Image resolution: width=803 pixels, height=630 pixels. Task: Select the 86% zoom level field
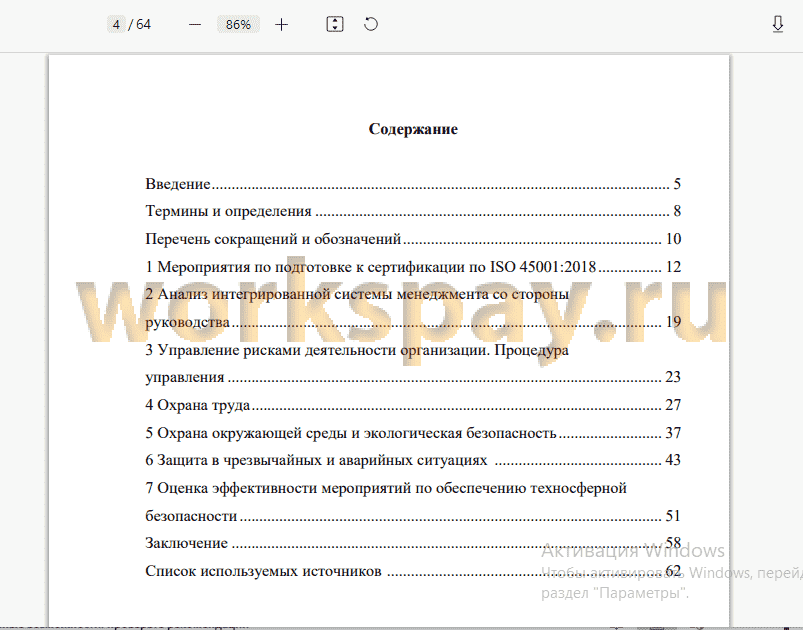(238, 25)
